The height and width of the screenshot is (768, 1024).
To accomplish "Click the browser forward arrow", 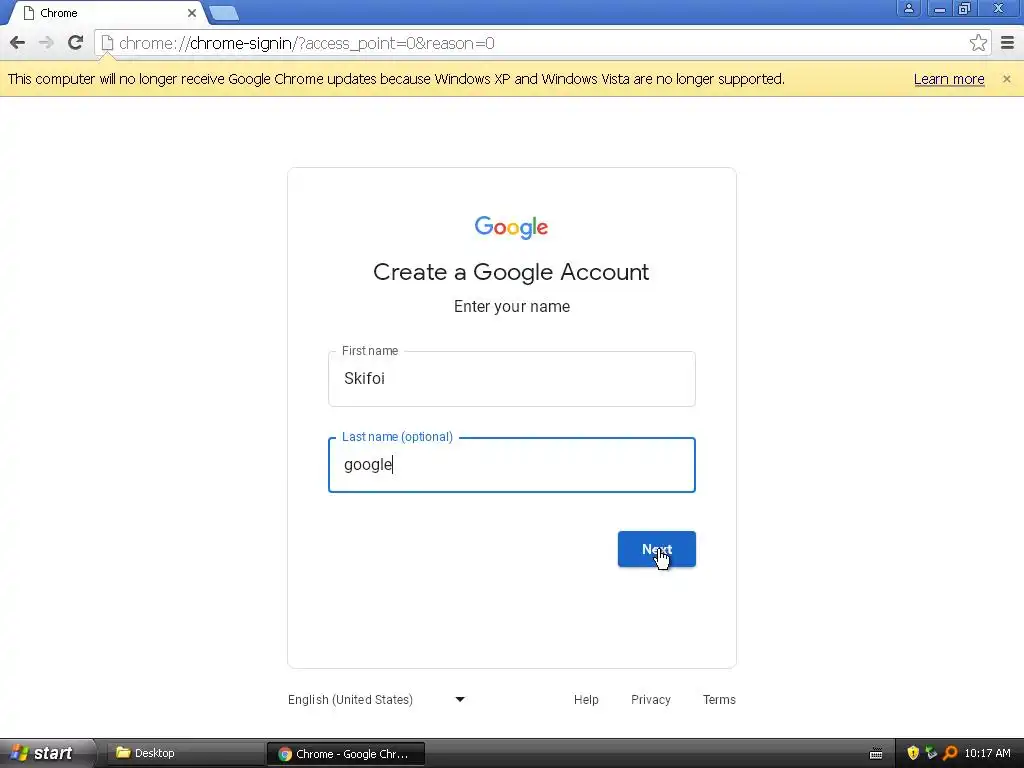I will click(x=46, y=43).
